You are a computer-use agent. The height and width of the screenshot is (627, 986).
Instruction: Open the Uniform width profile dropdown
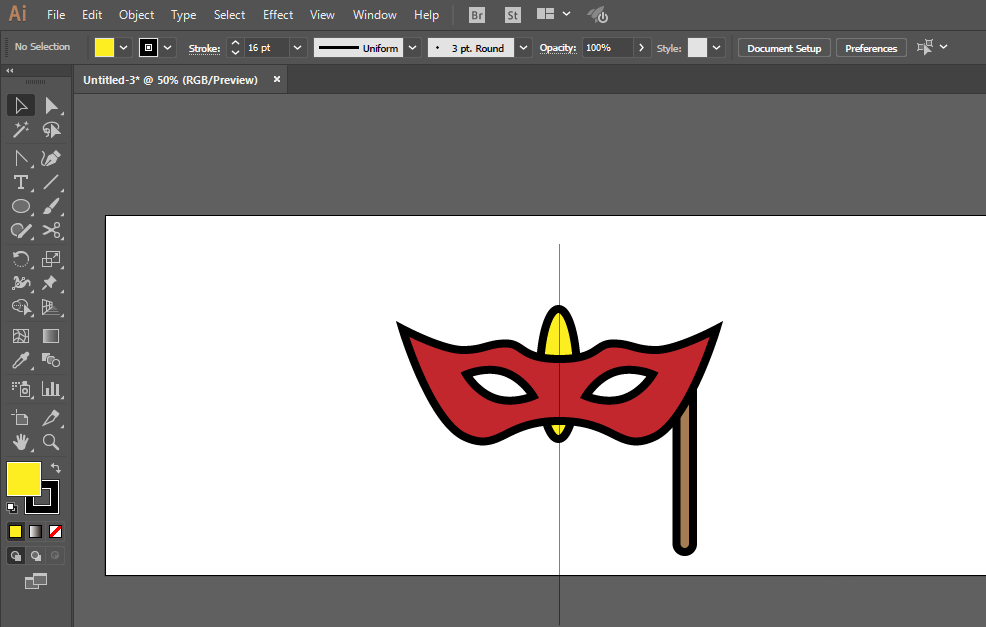[x=412, y=47]
